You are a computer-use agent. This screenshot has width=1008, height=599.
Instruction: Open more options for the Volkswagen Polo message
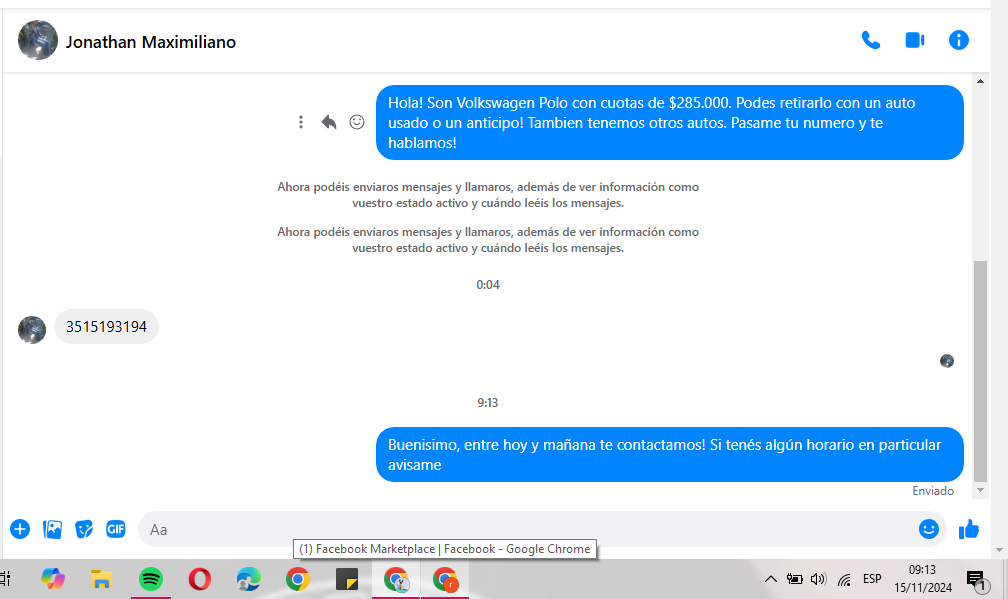tap(301, 122)
